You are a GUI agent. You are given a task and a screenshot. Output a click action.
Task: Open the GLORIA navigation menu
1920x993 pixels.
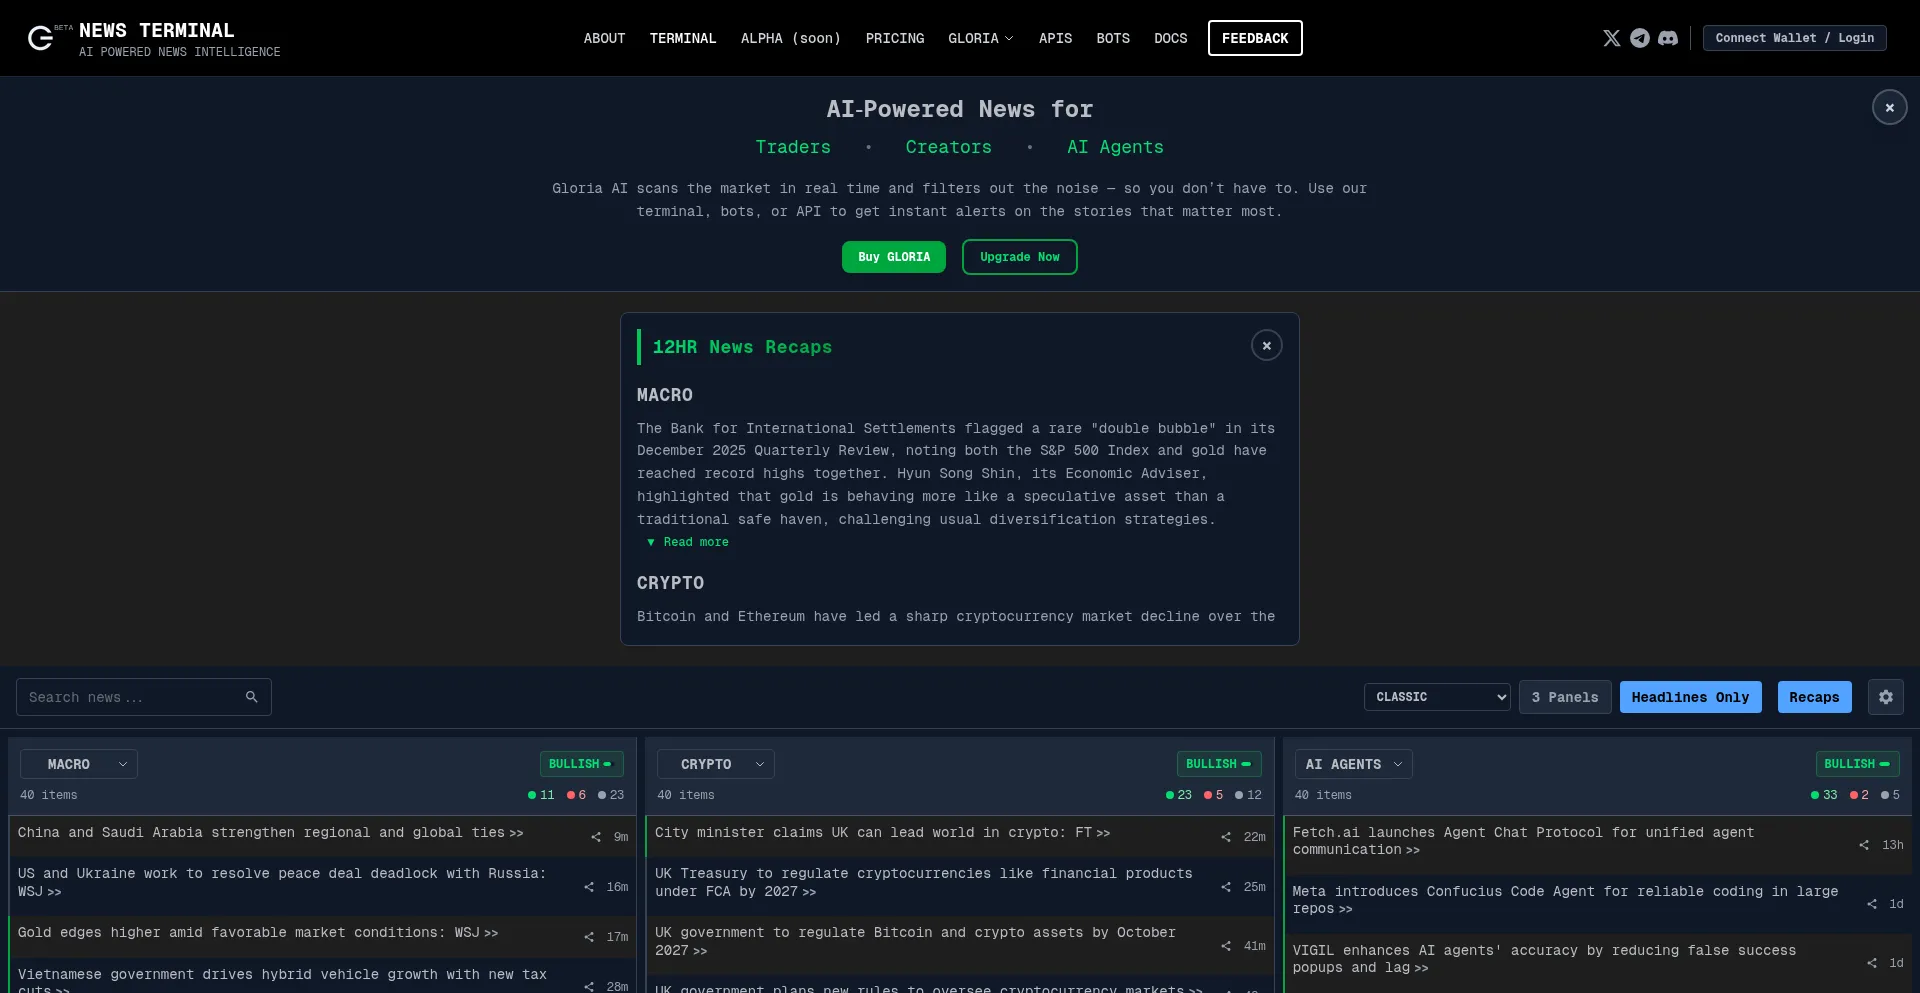click(980, 38)
